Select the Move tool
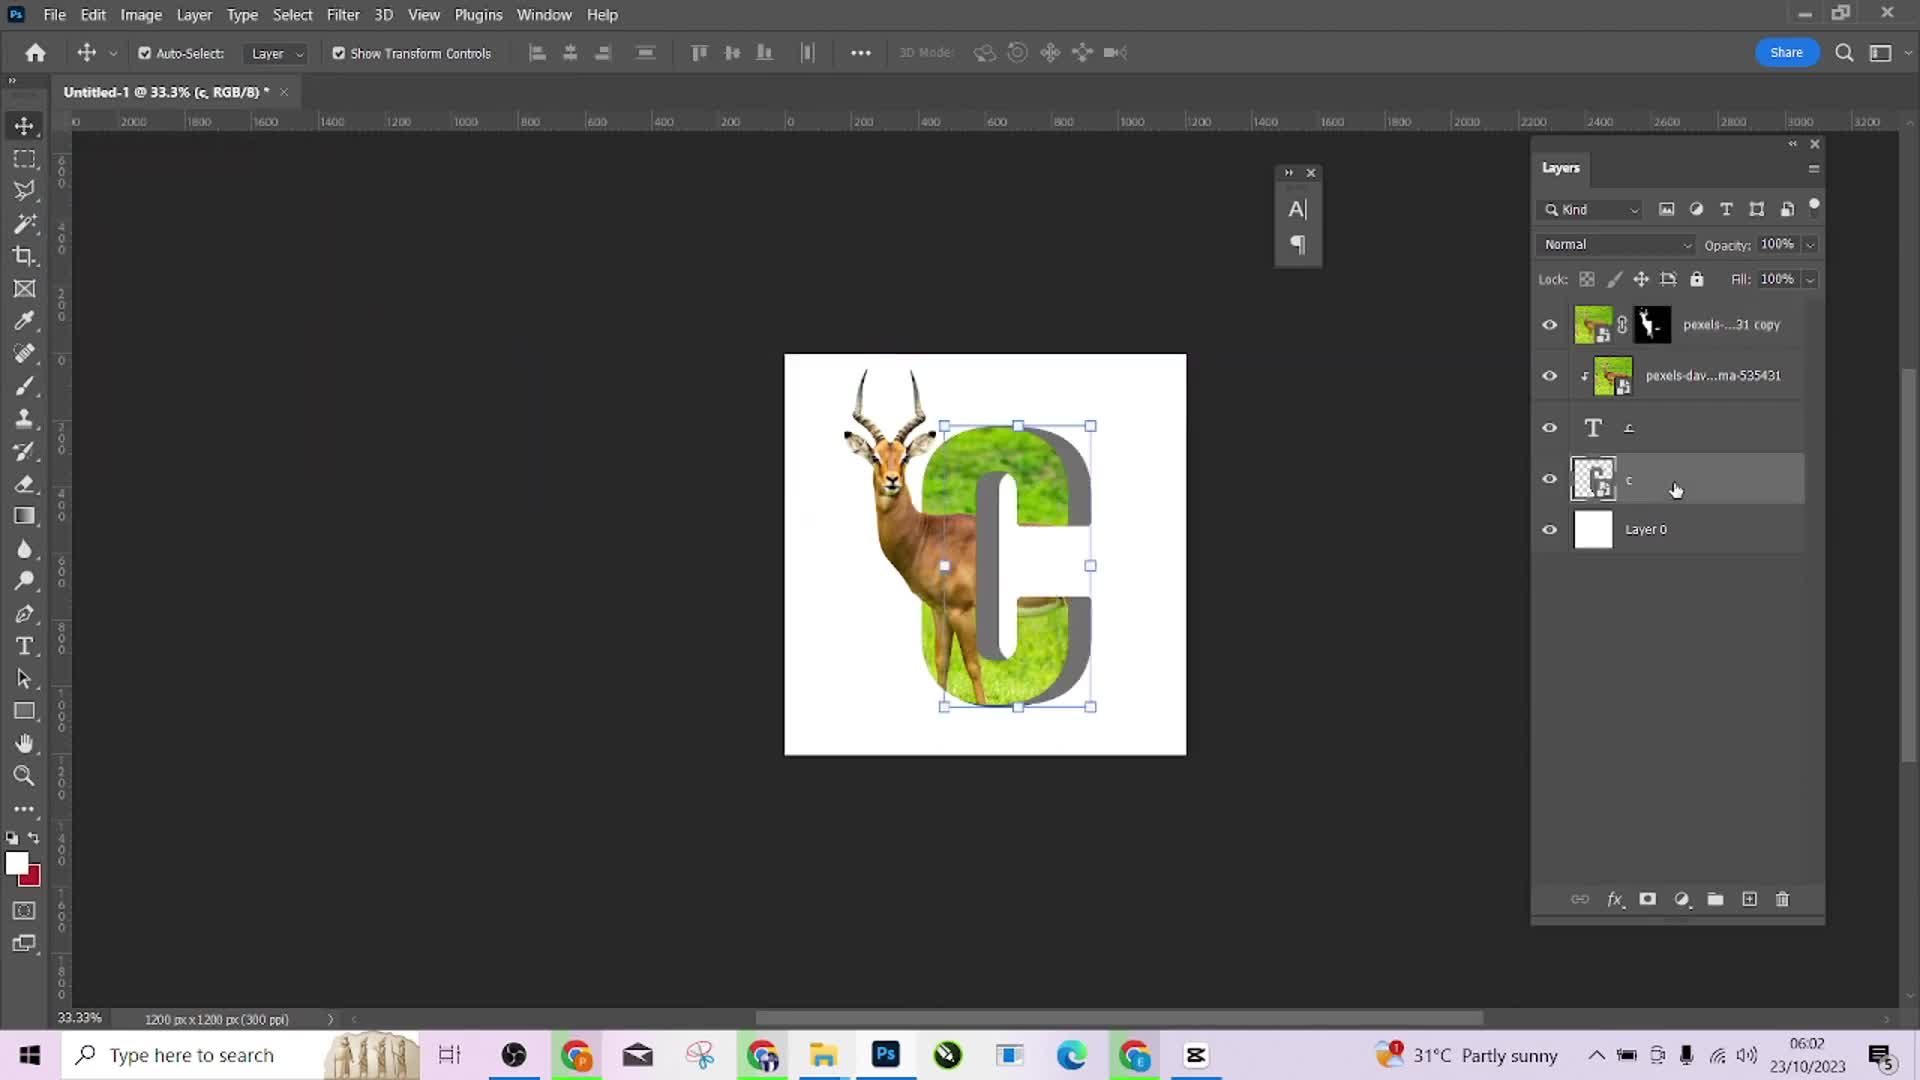 pos(24,125)
